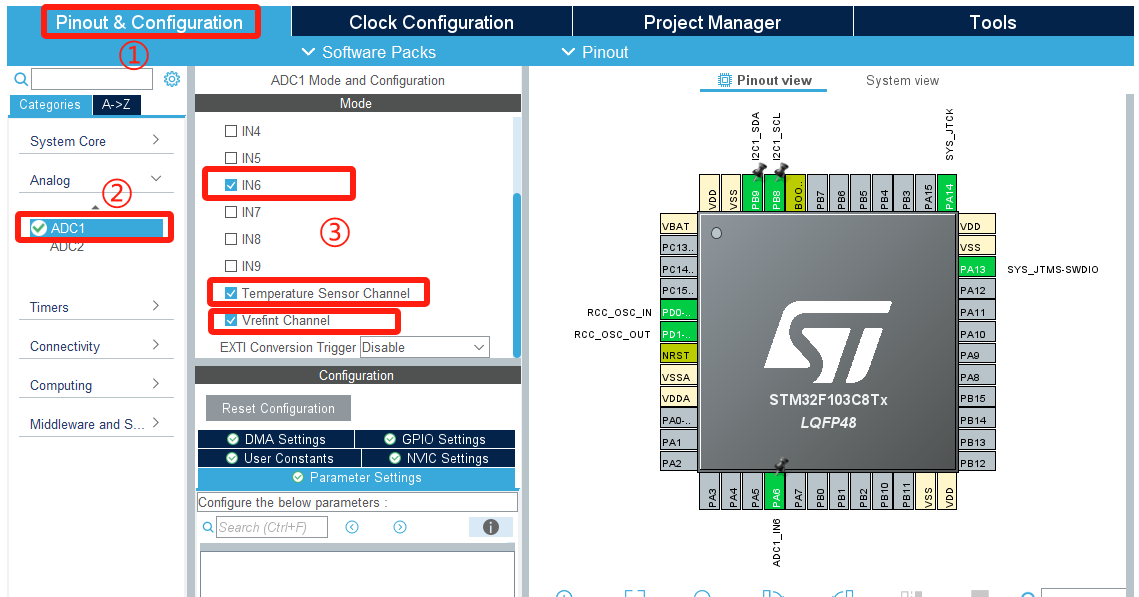
Task: Open EXTI Conversion Trigger dropdown
Action: pos(425,347)
